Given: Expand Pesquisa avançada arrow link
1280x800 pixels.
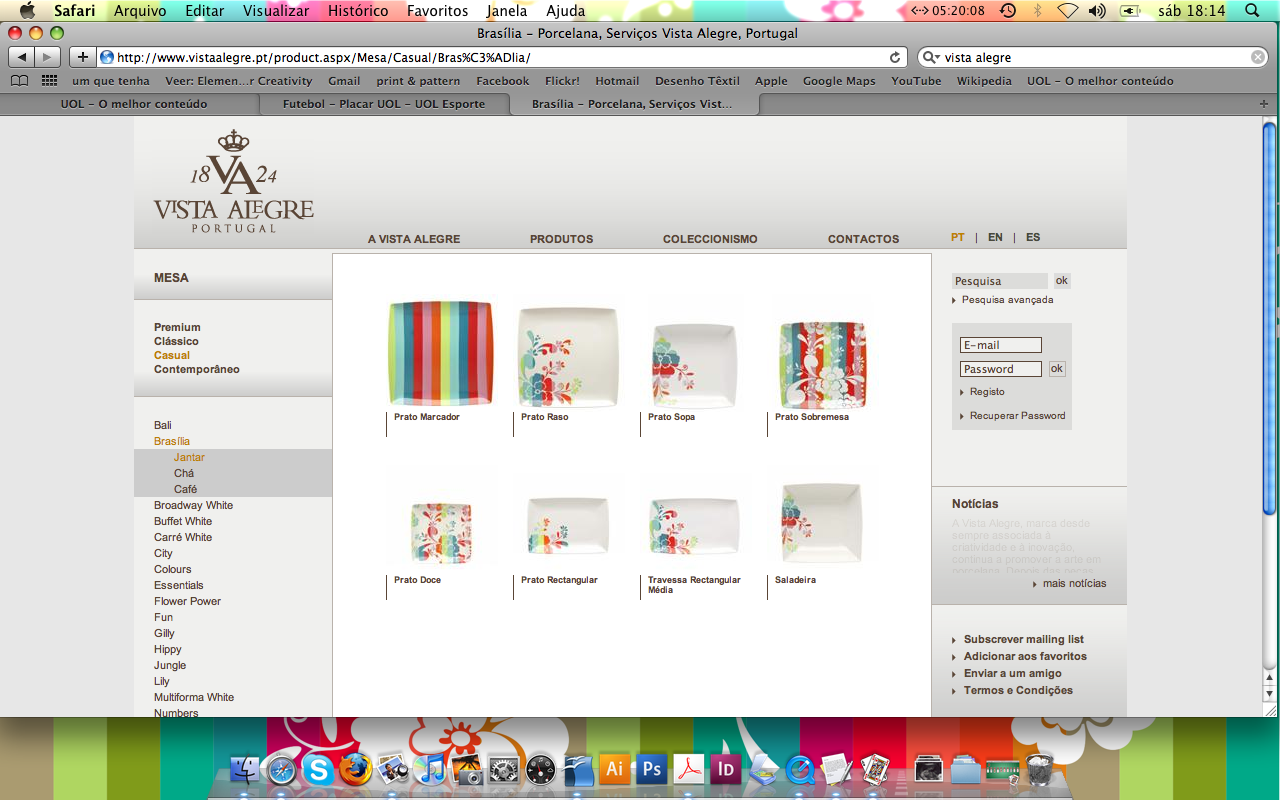Looking at the screenshot, I should [1002, 300].
